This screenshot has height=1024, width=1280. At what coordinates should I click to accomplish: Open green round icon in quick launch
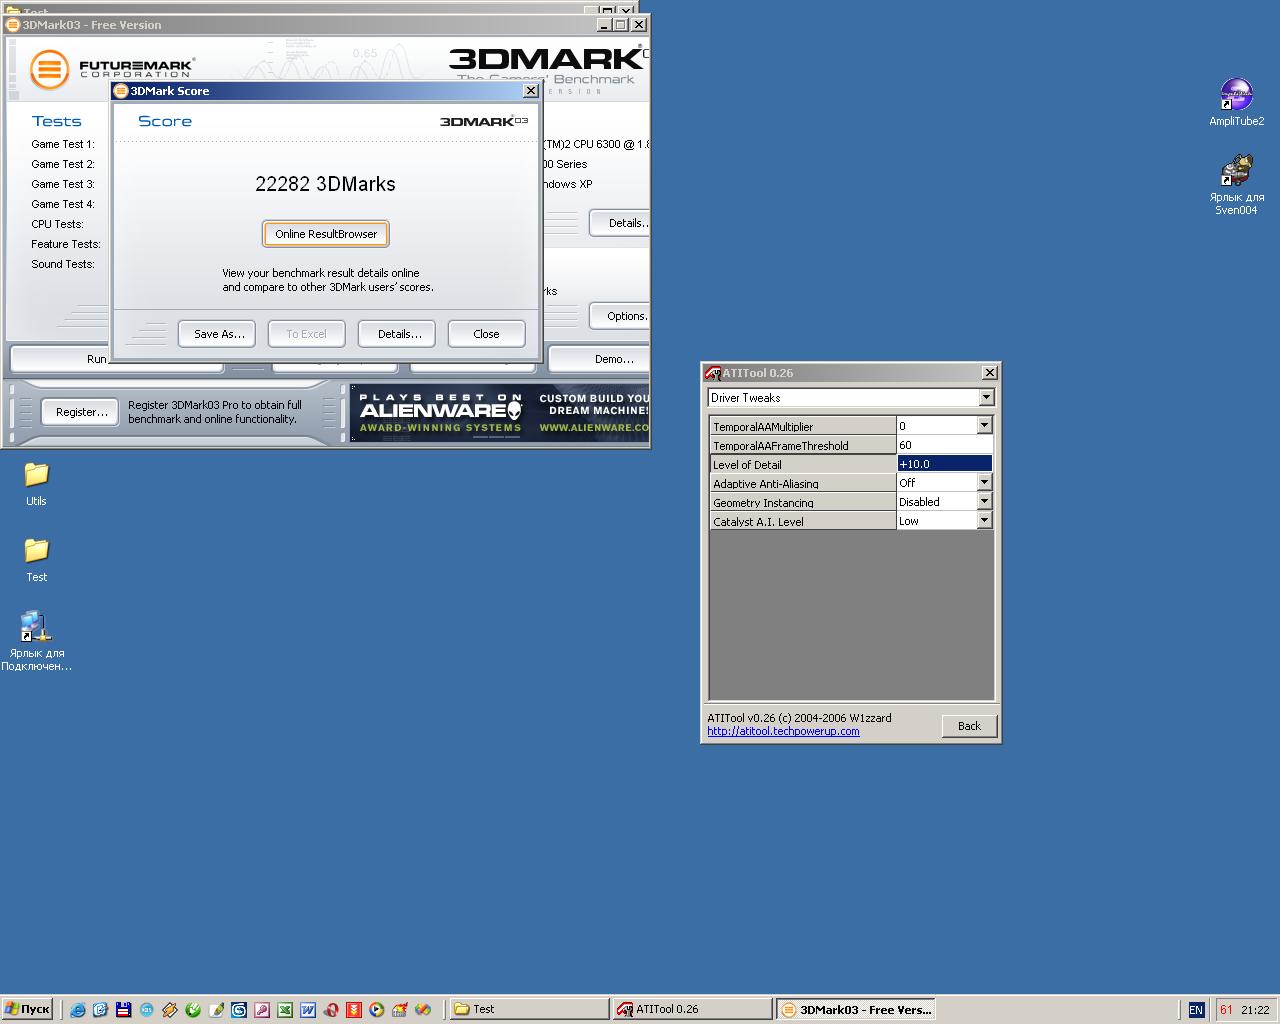[x=193, y=1010]
